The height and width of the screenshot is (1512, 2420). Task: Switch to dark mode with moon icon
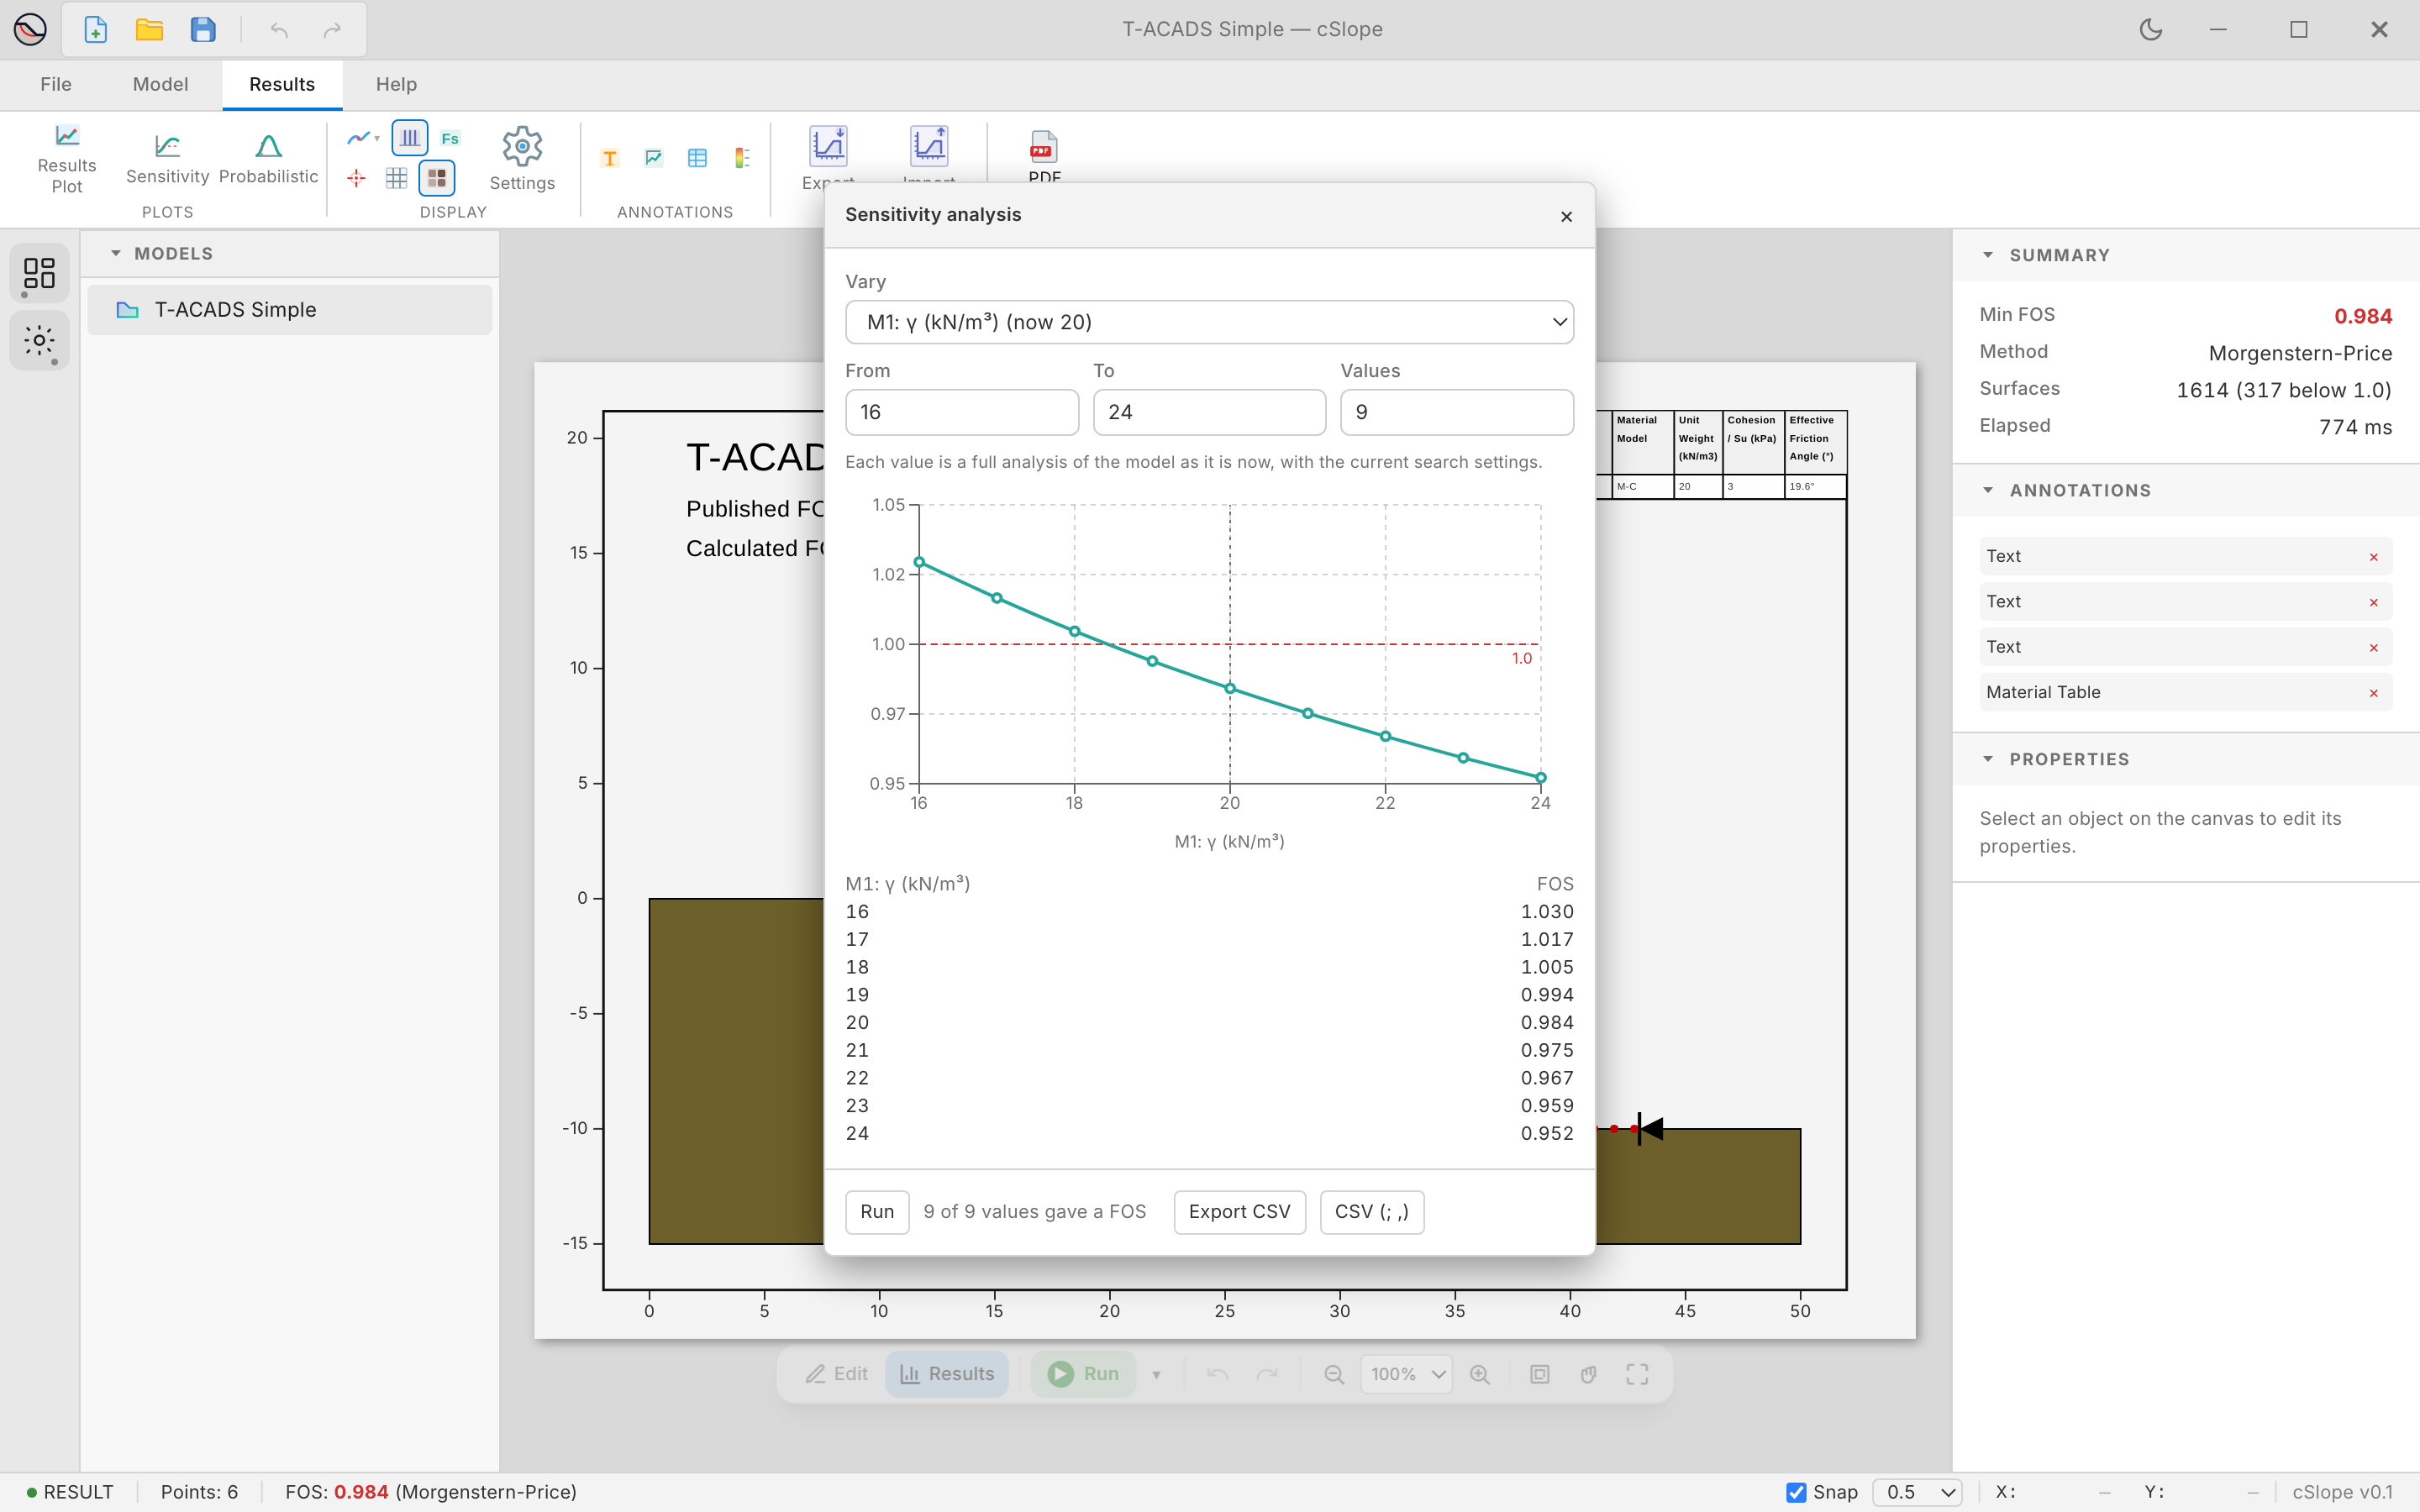coord(2150,29)
